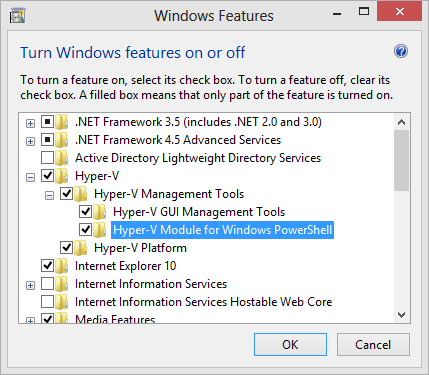Uncheck Hyper-V Management Tools checkbox

coord(66,194)
